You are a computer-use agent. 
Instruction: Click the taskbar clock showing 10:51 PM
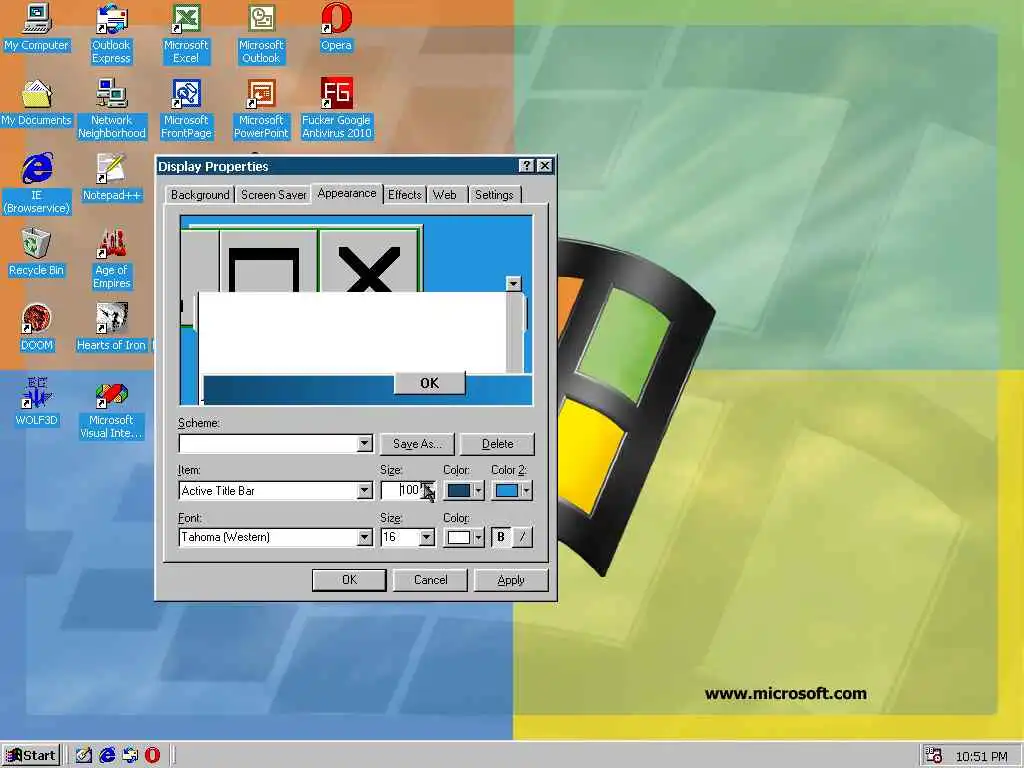pos(981,756)
